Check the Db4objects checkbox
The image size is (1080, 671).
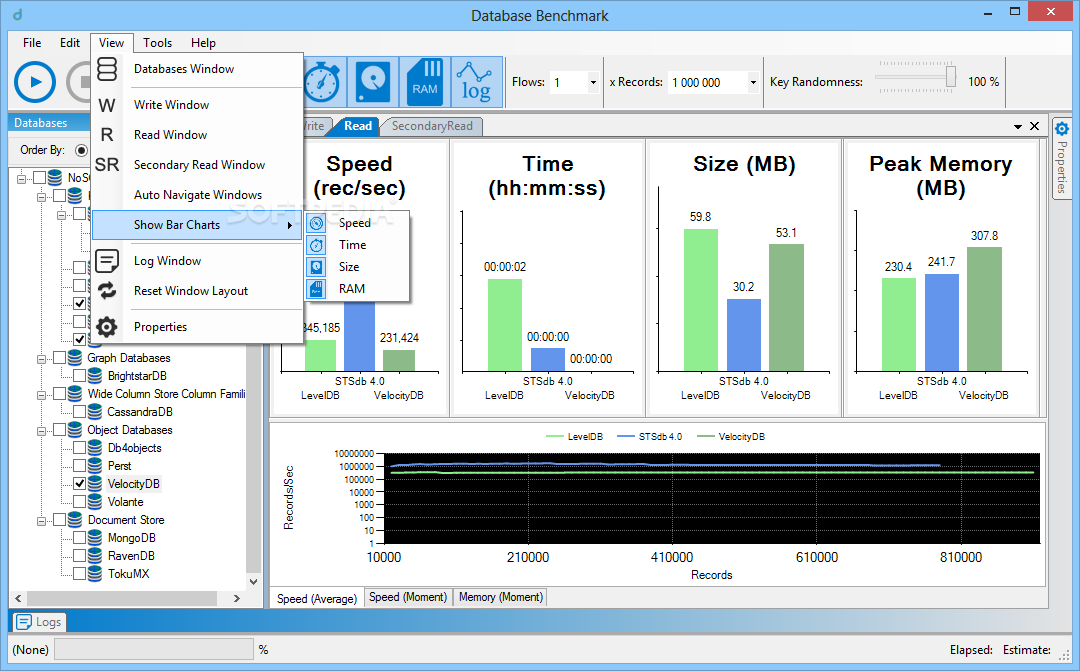click(79, 448)
